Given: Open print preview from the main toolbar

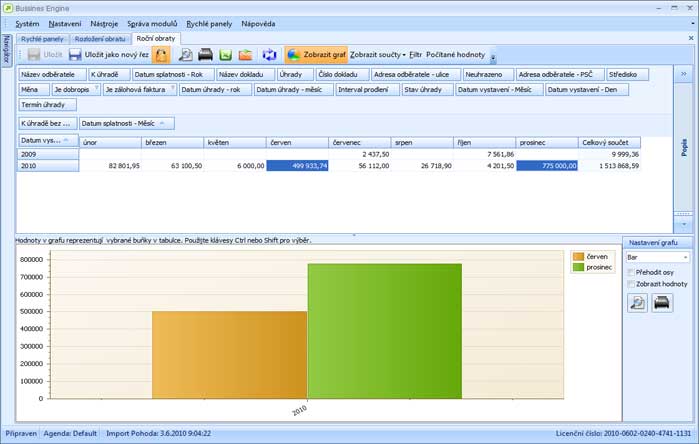Looking at the screenshot, I should [x=186, y=54].
